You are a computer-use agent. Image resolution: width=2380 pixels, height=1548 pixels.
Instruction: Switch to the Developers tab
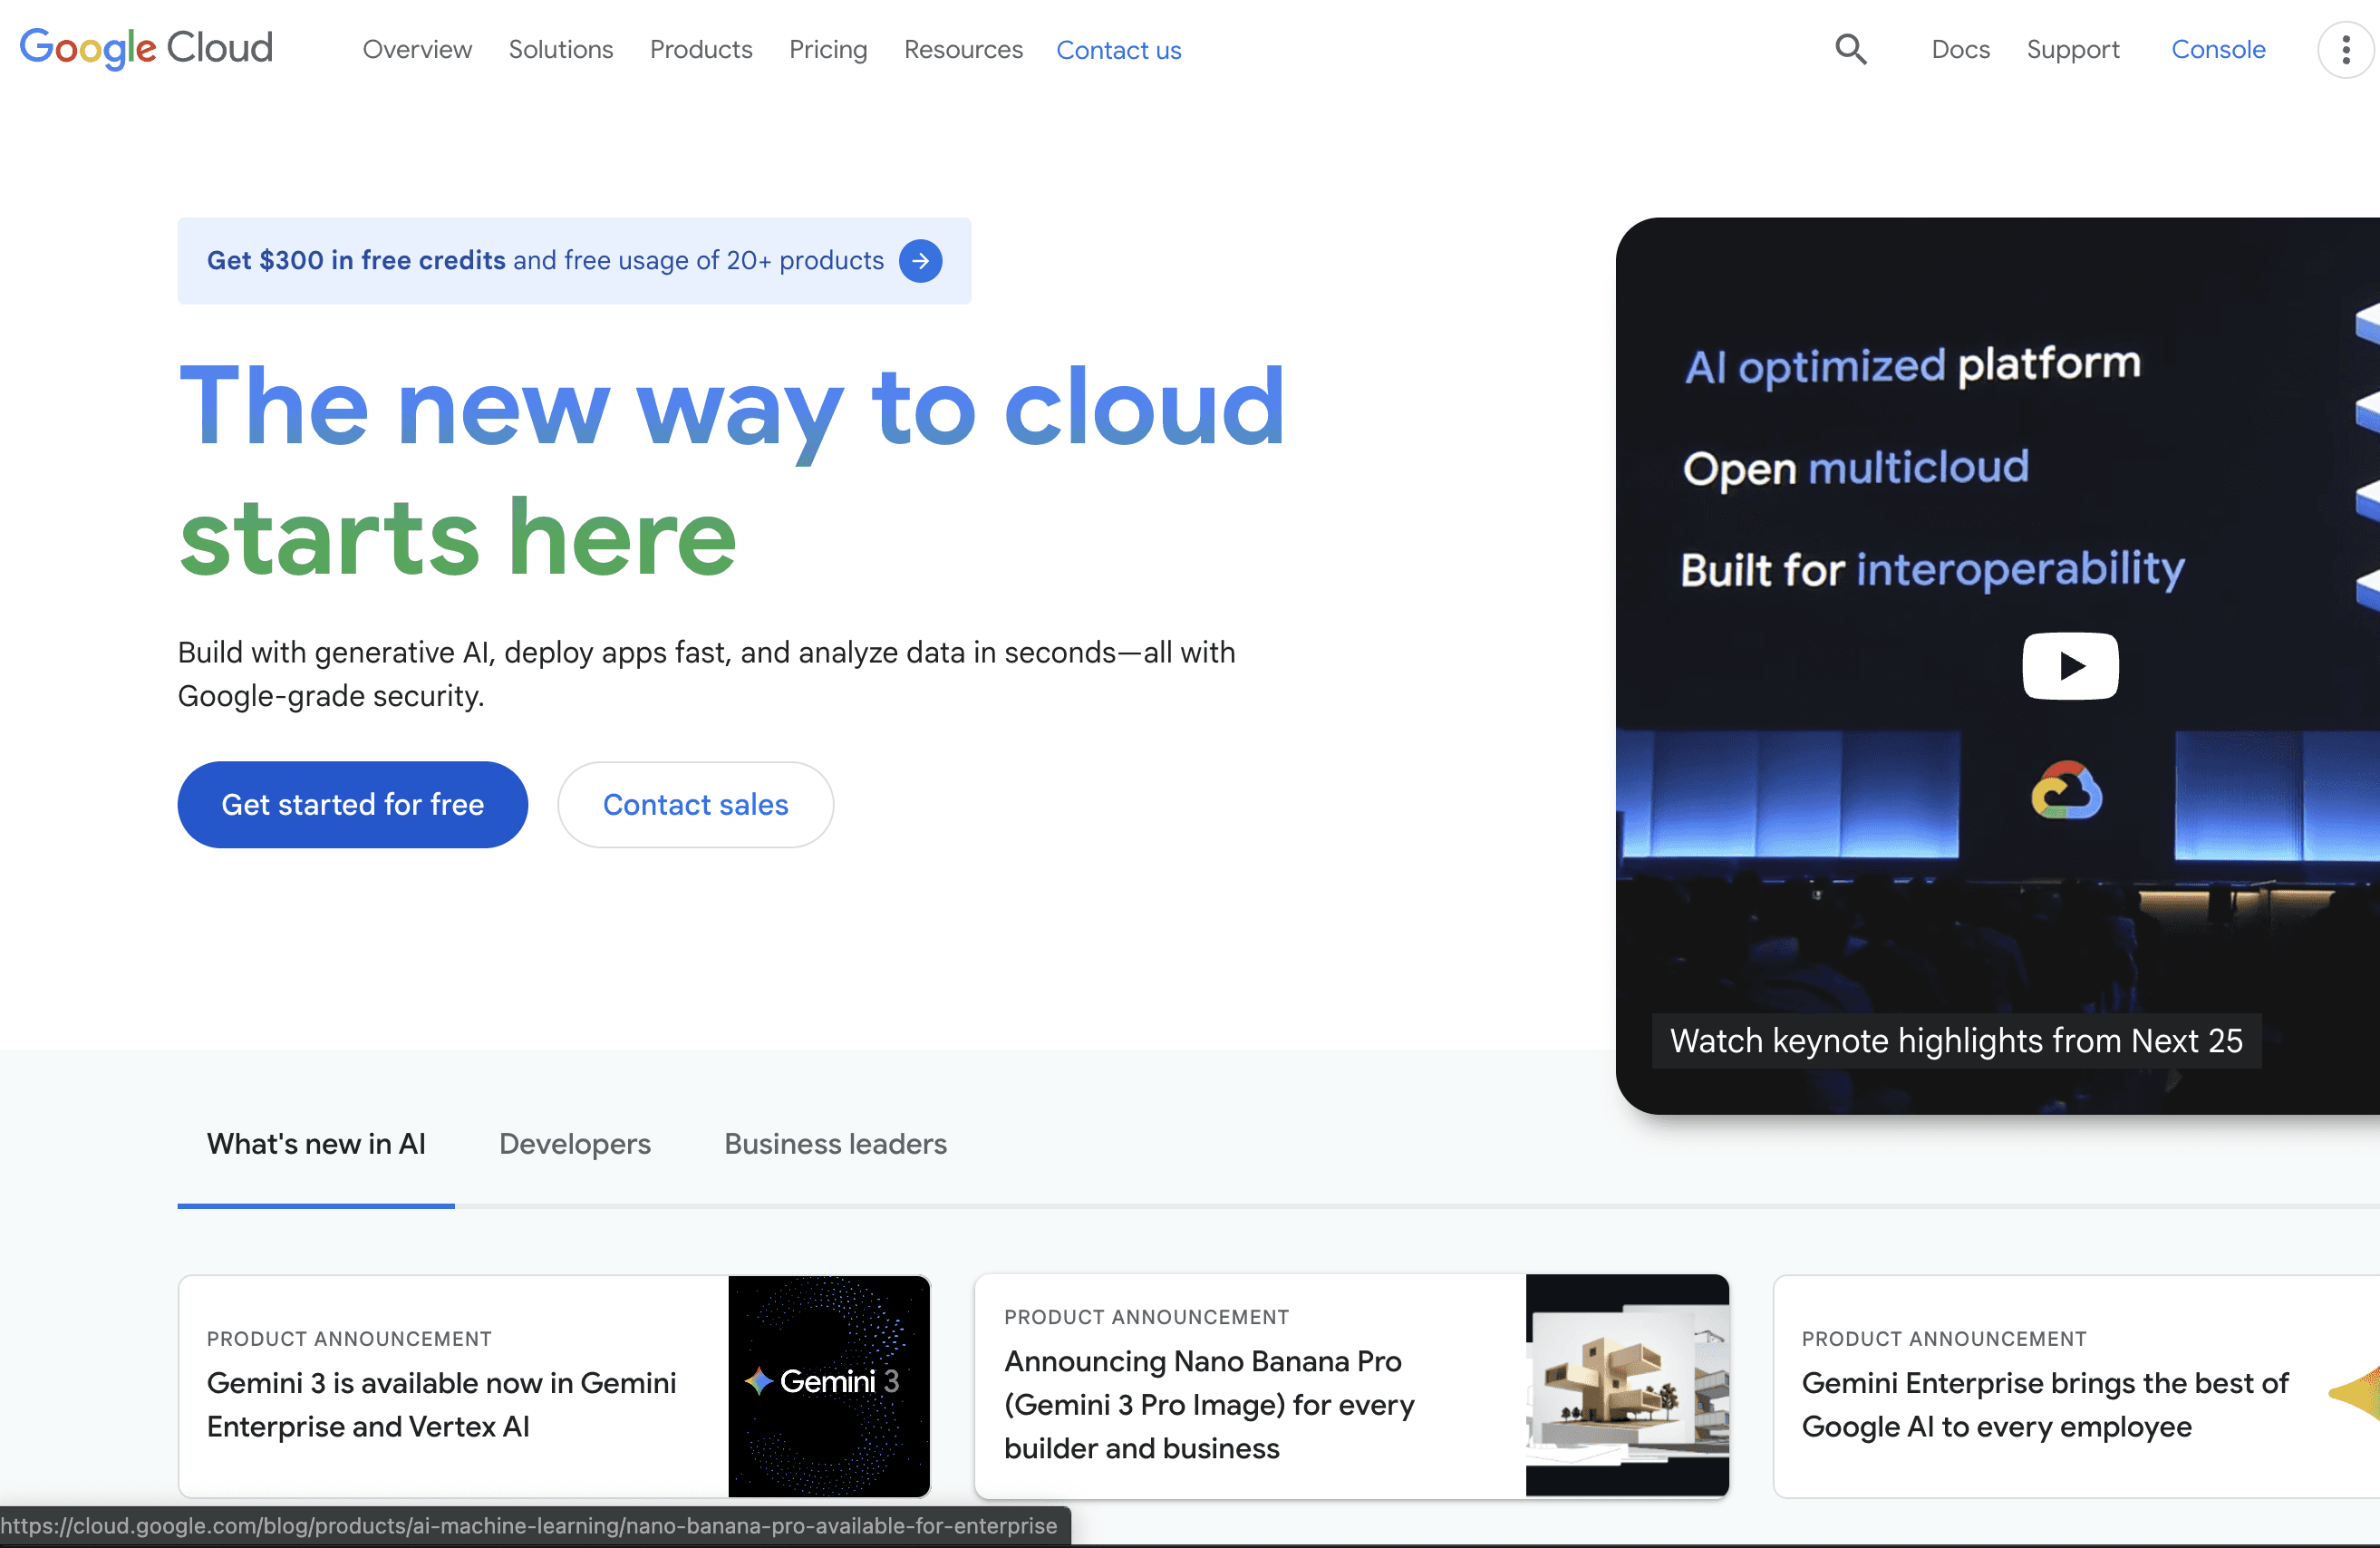click(x=575, y=1144)
